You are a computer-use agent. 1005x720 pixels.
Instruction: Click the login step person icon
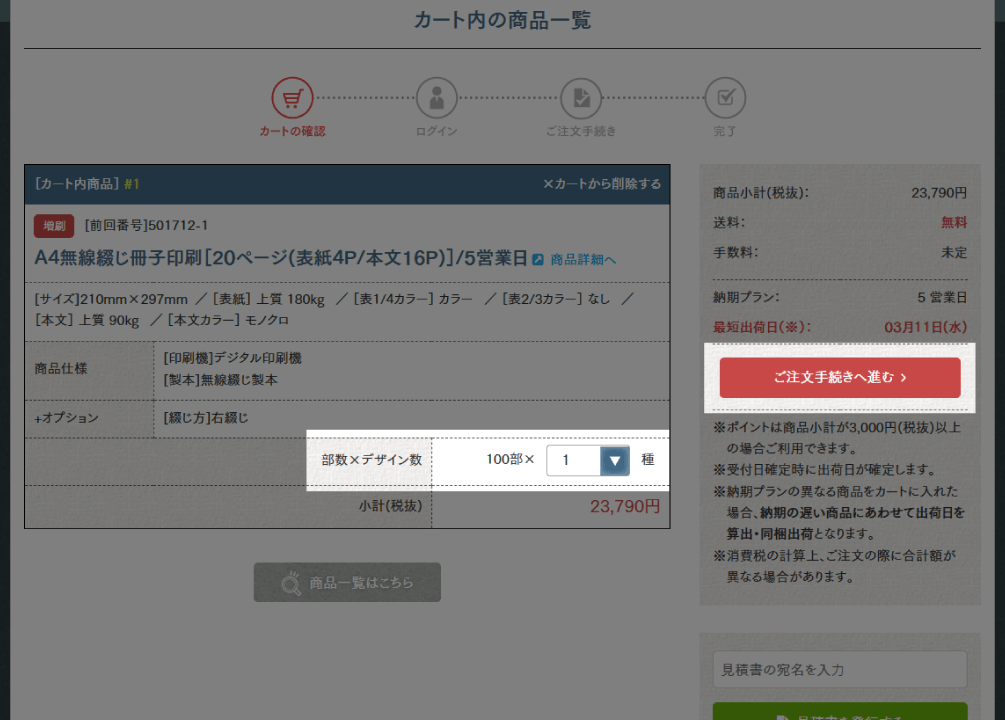[x=436, y=98]
